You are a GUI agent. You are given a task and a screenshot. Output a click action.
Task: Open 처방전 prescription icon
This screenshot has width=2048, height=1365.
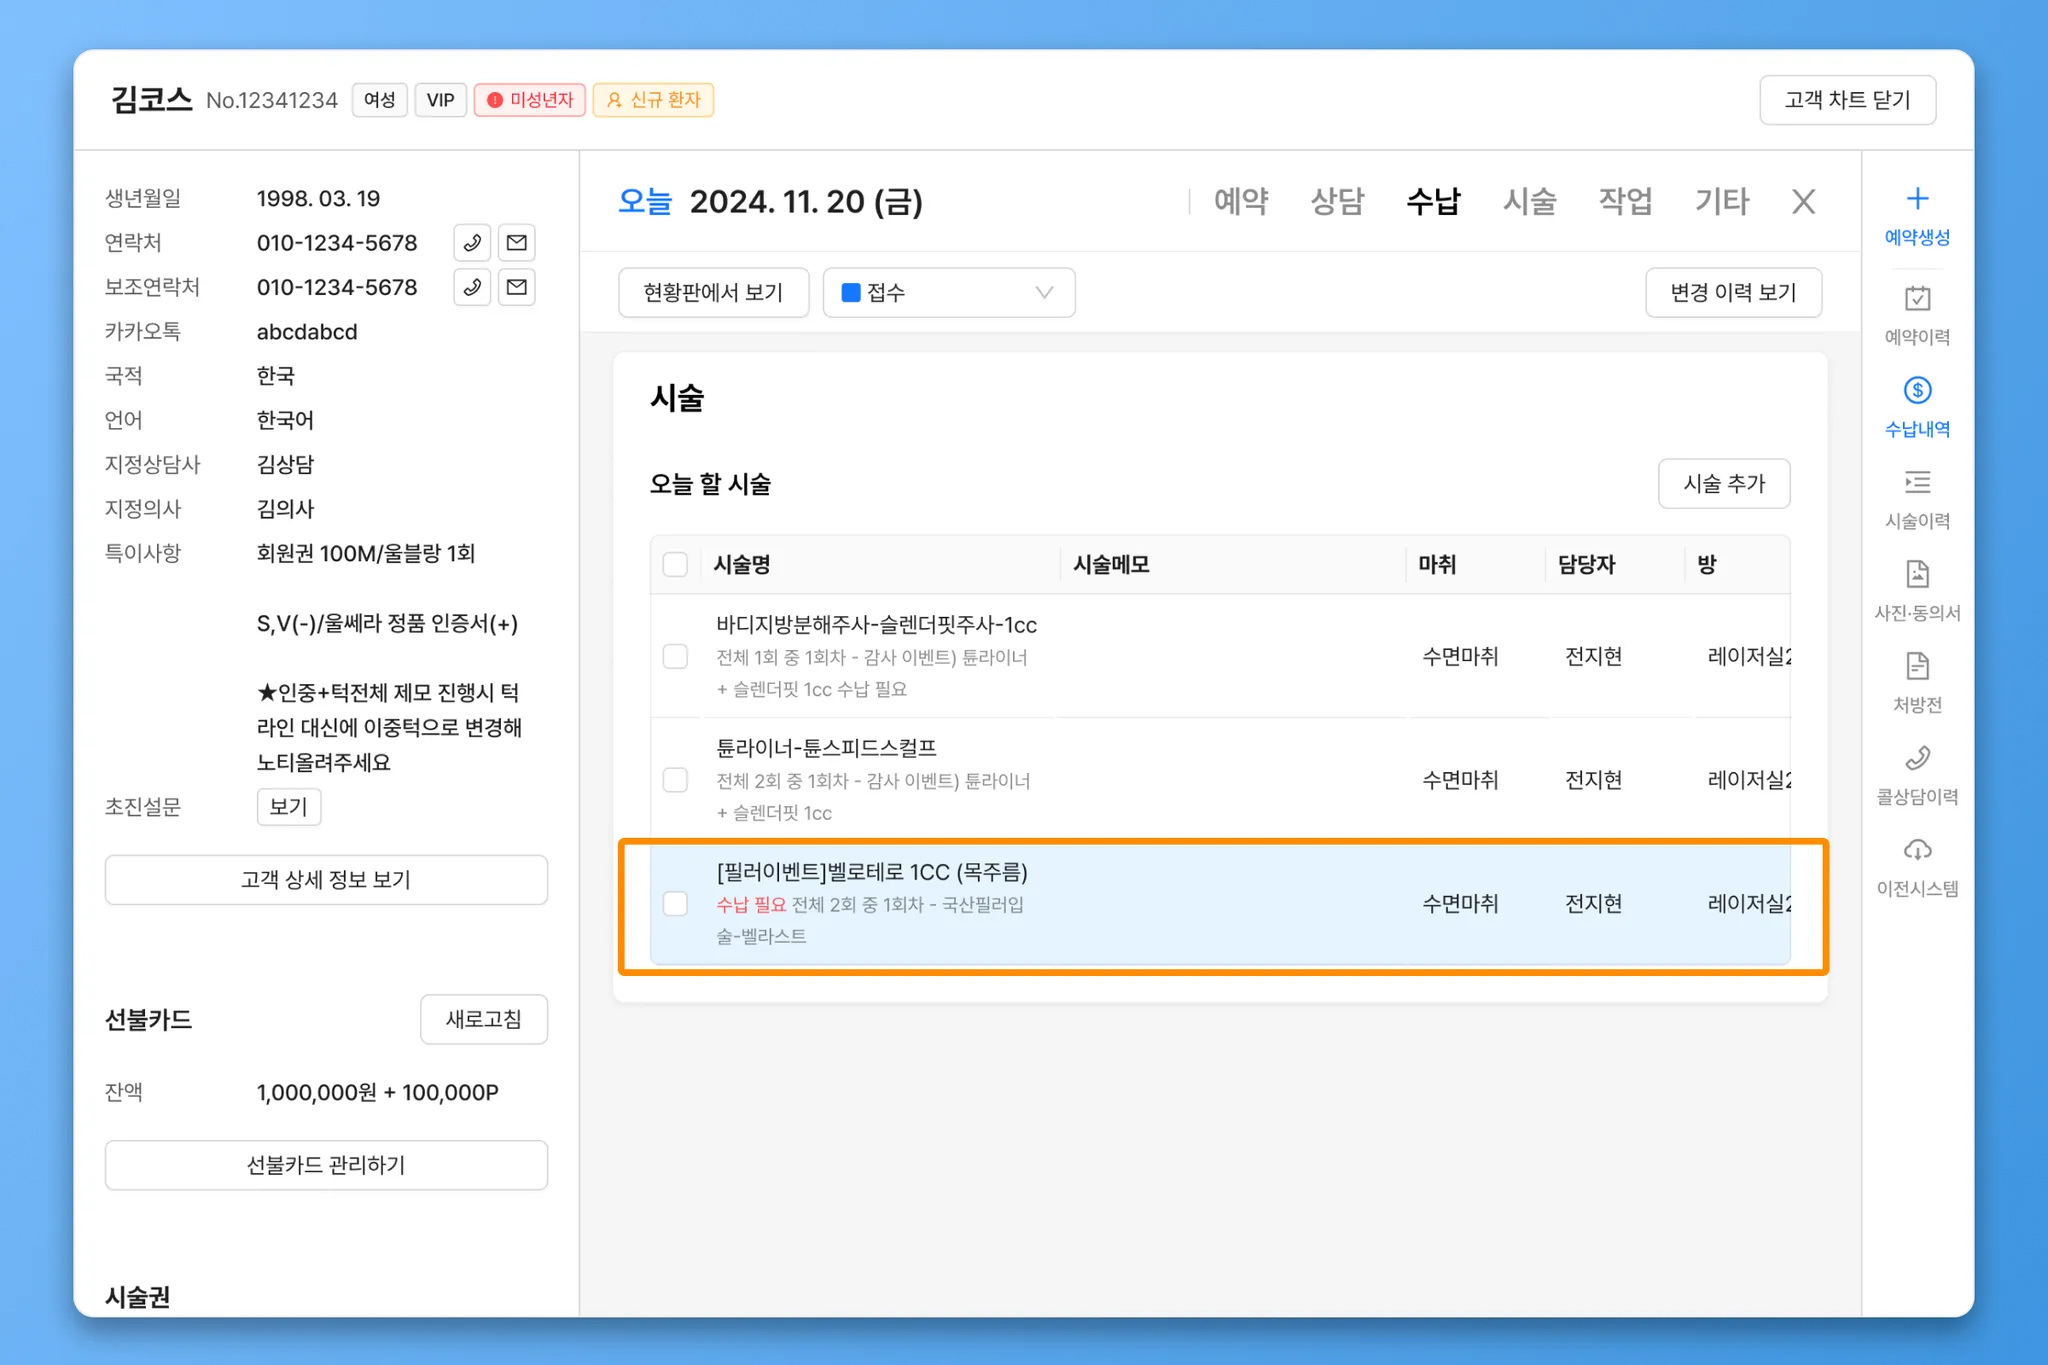tap(1917, 666)
